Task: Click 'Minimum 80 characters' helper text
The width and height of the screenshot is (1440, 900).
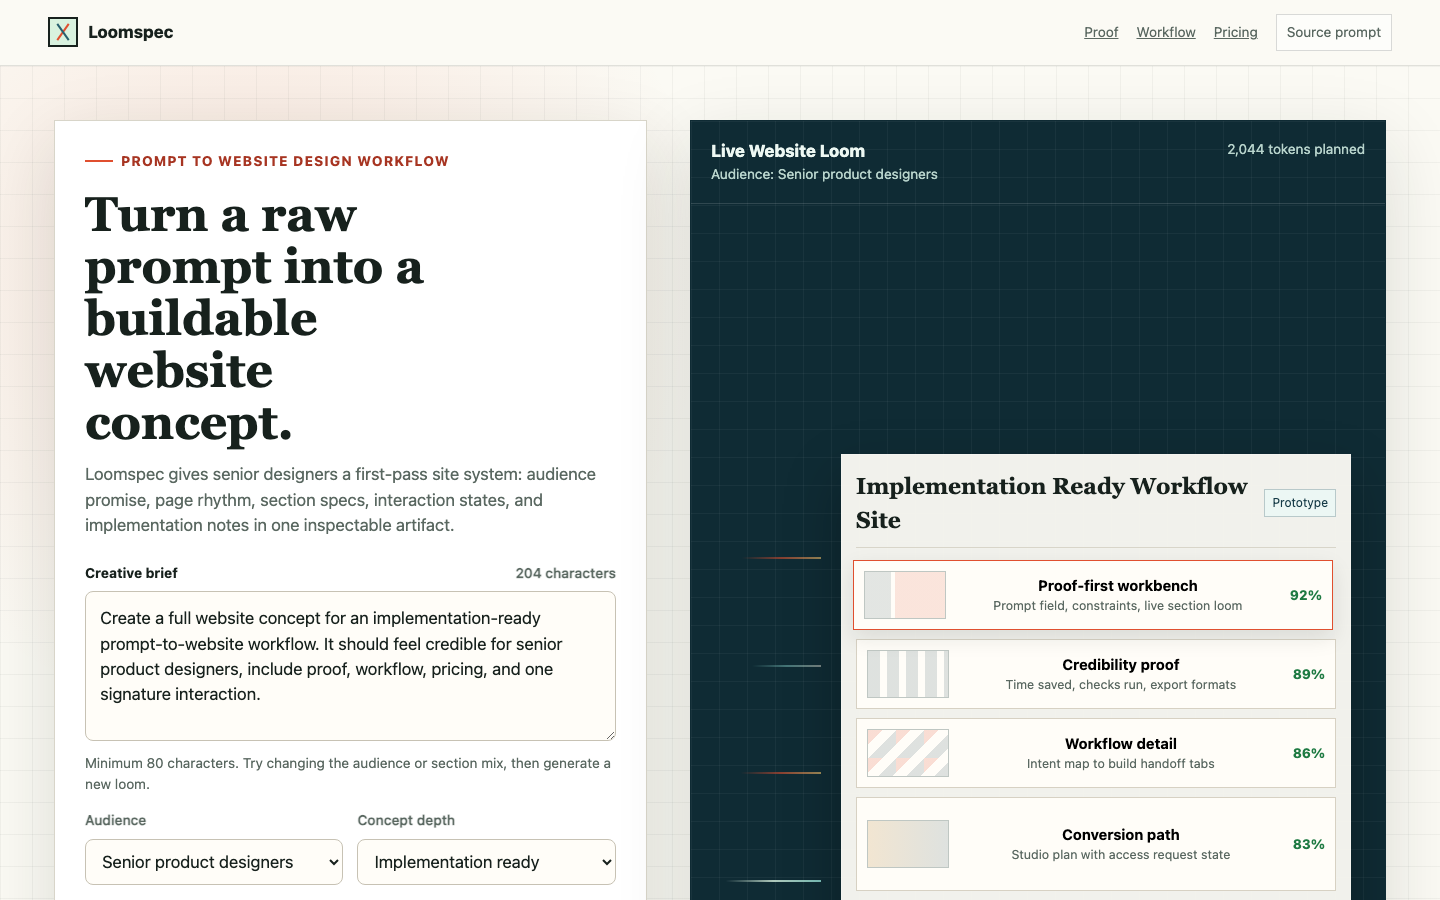Action: click(348, 774)
